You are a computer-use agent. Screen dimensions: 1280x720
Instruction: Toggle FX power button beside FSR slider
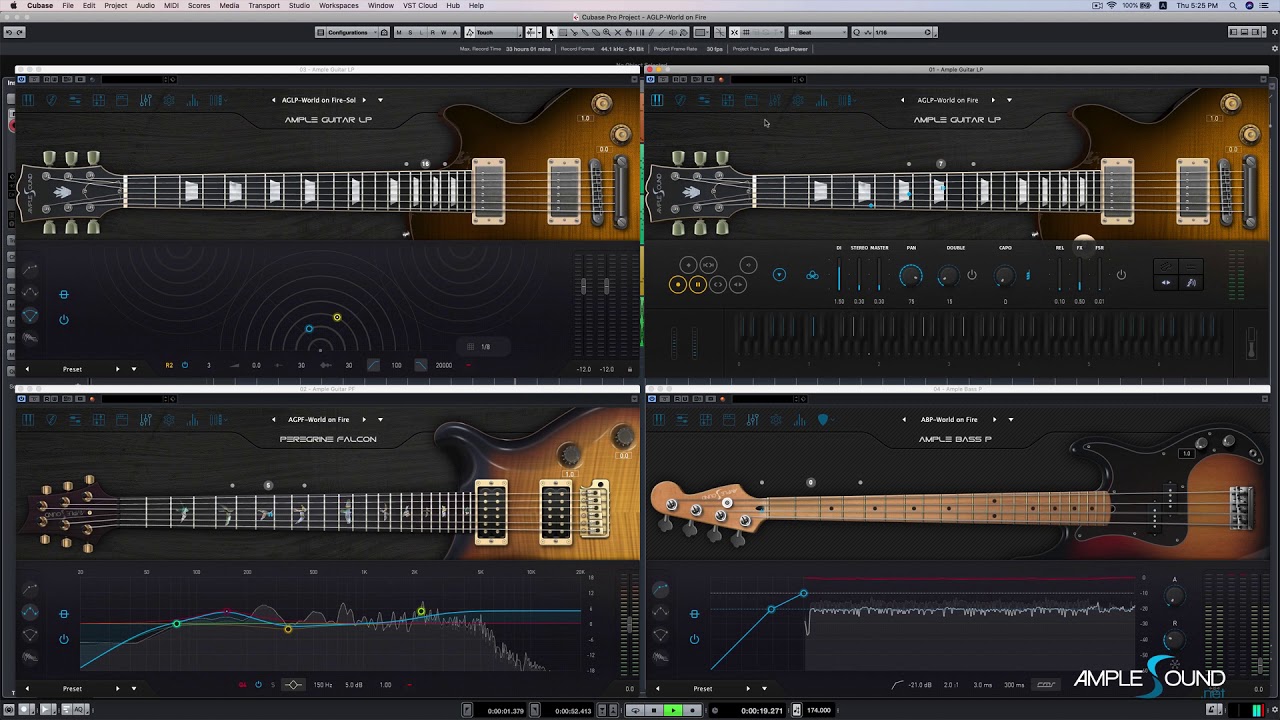[x=1121, y=275]
